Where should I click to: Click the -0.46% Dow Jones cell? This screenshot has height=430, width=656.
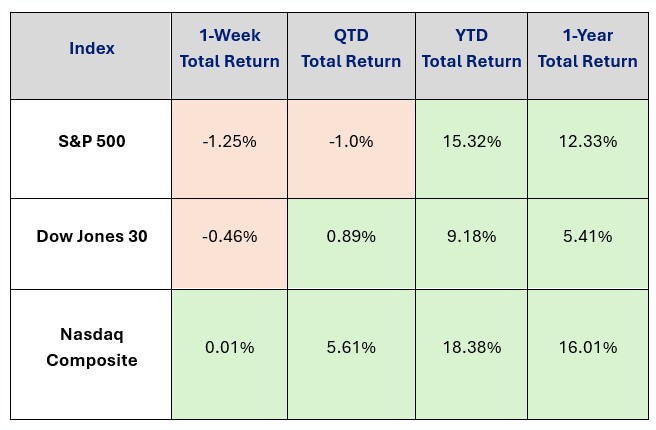(x=229, y=237)
